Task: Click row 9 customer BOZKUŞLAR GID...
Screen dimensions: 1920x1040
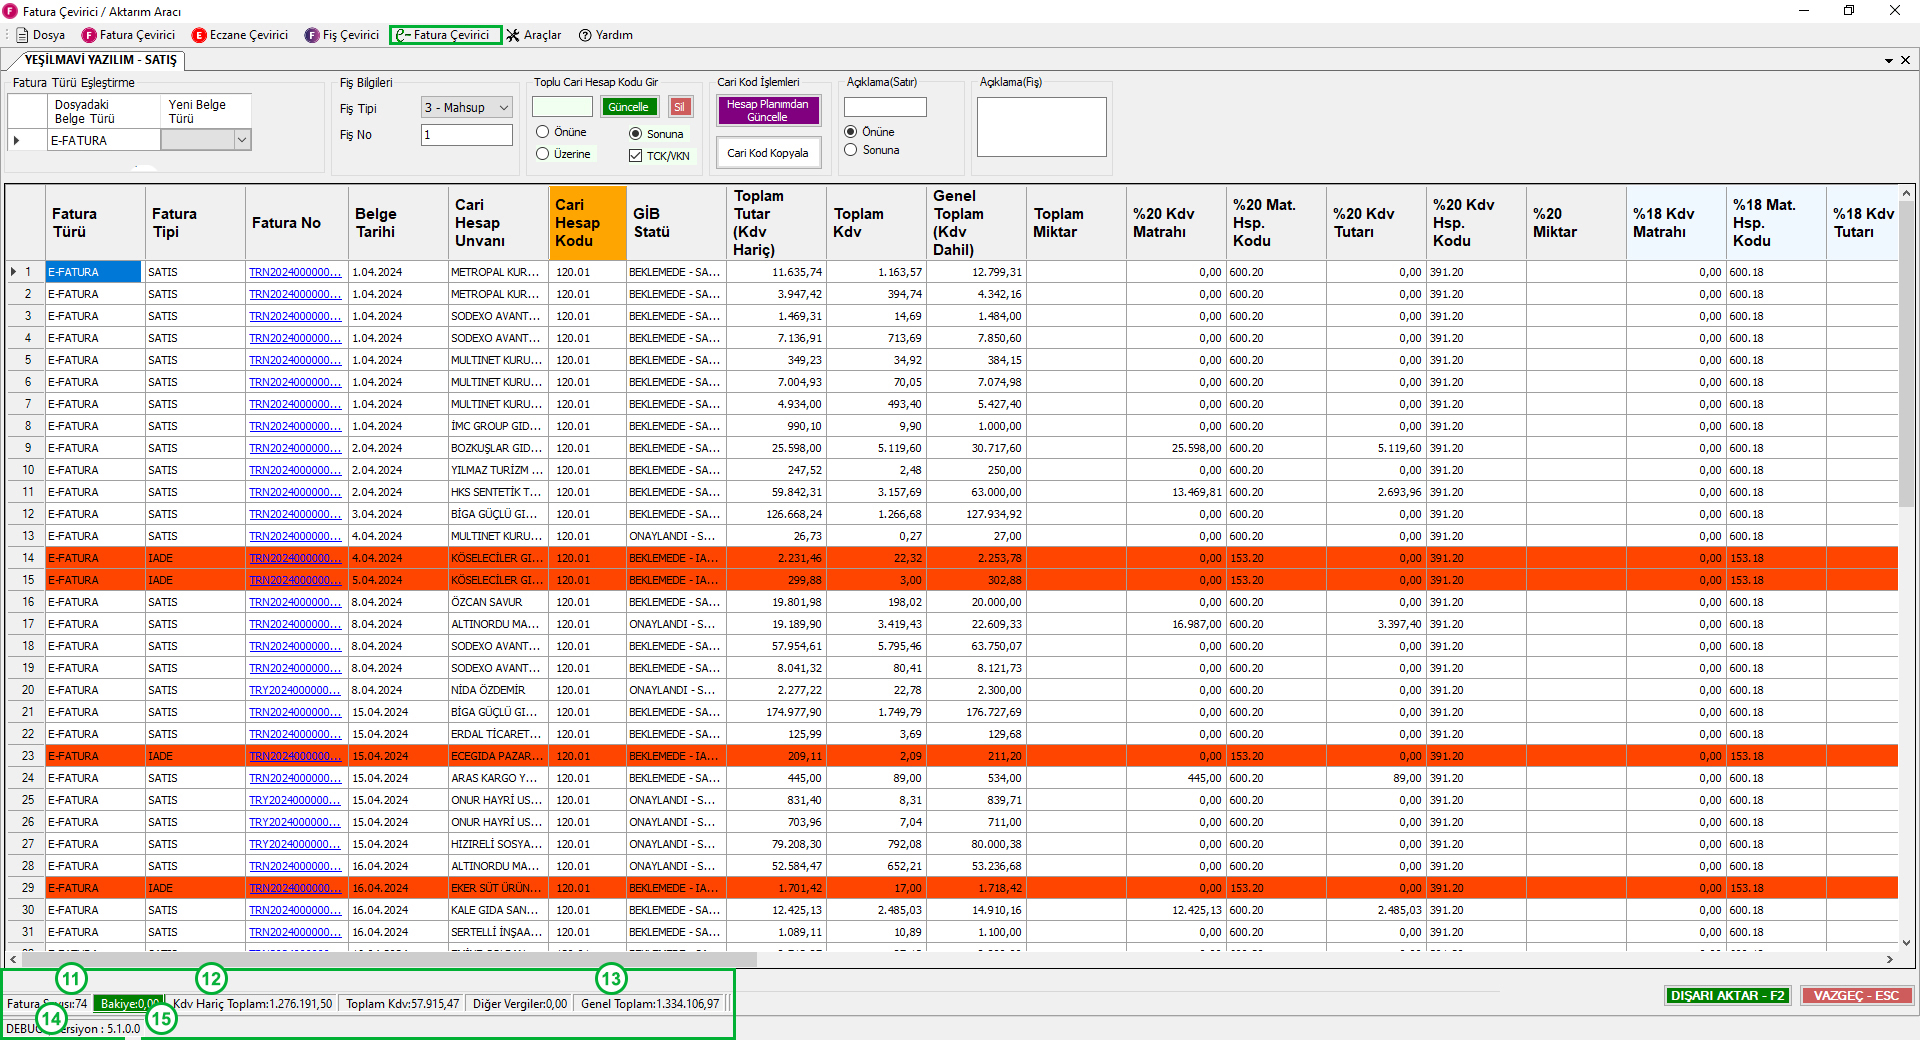Action: [x=497, y=448]
